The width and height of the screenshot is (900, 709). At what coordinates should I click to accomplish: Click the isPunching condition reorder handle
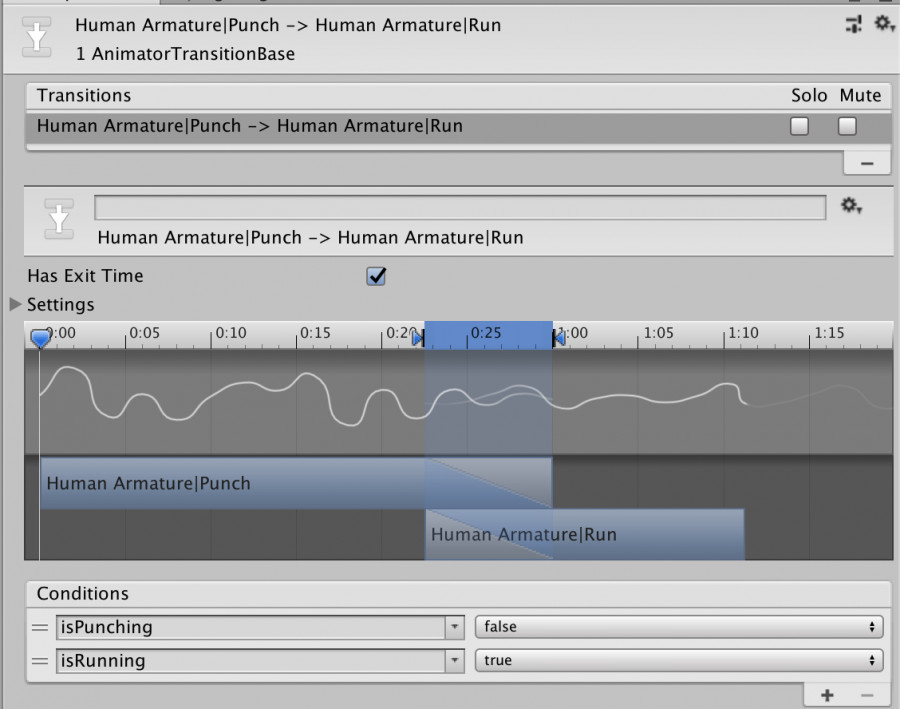tap(40, 627)
